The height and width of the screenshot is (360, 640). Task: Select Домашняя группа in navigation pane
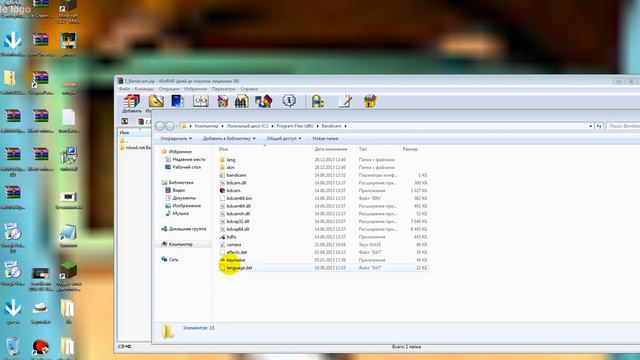click(187, 229)
